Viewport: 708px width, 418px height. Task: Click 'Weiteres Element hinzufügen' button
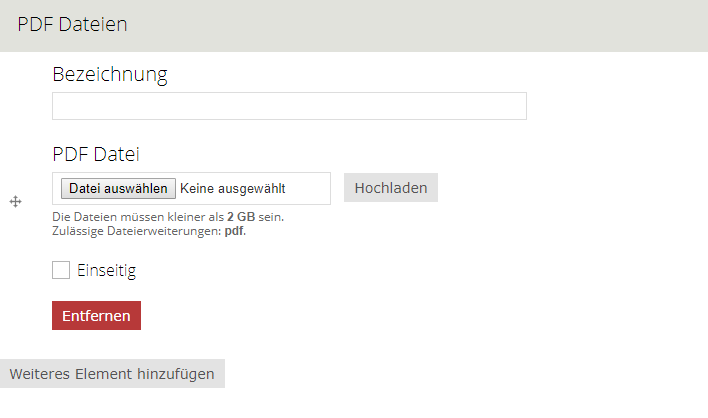tap(112, 374)
